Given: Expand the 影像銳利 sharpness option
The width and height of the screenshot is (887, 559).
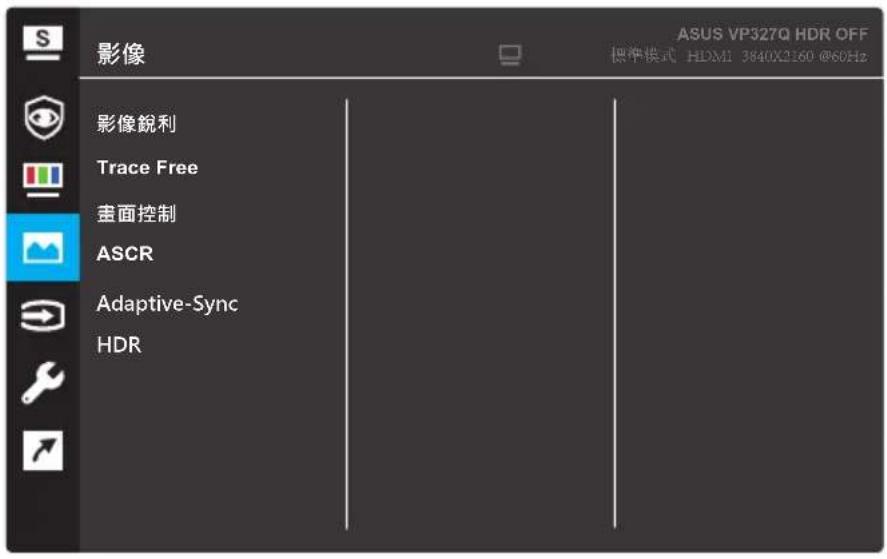Looking at the screenshot, I should [136, 123].
